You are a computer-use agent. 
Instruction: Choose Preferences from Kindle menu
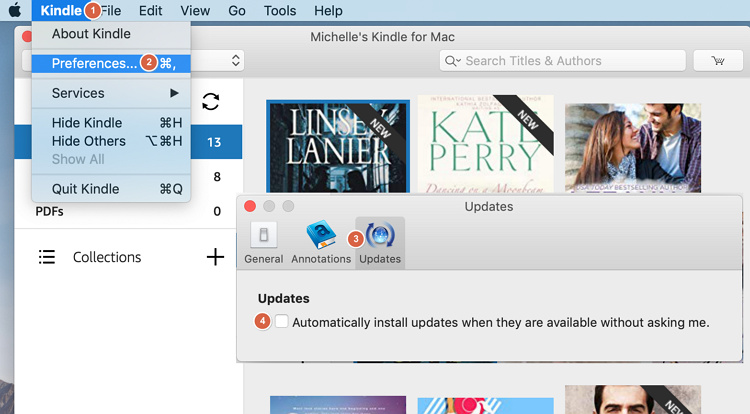coord(94,63)
